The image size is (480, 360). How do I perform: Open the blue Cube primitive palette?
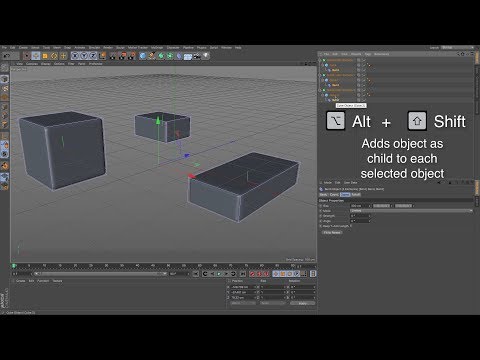click(143, 56)
